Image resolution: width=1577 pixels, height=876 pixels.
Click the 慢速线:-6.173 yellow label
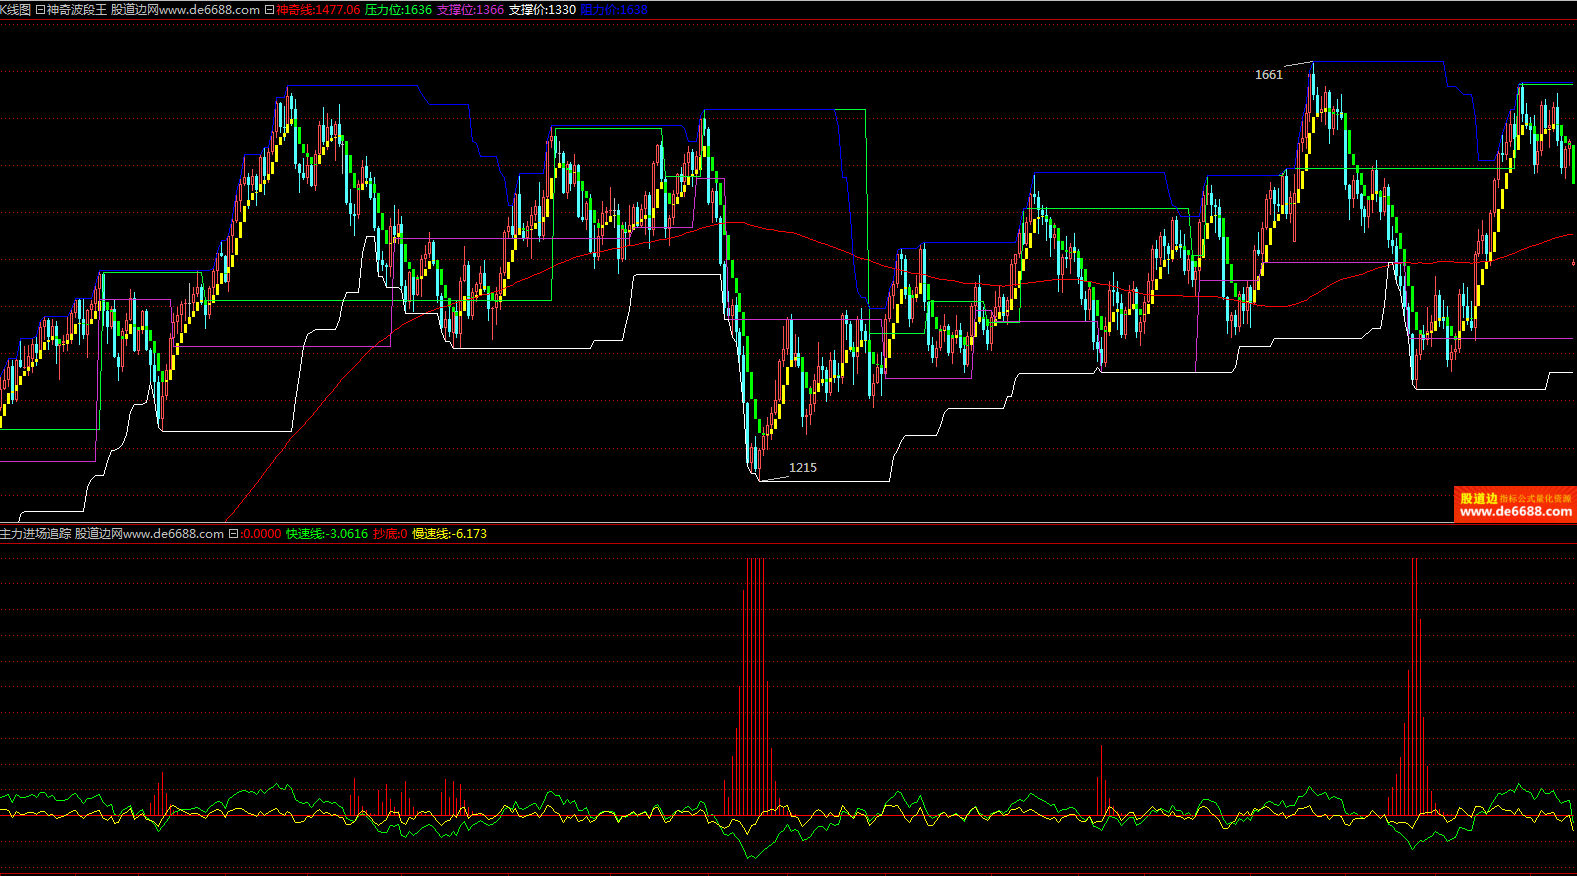[x=449, y=534]
